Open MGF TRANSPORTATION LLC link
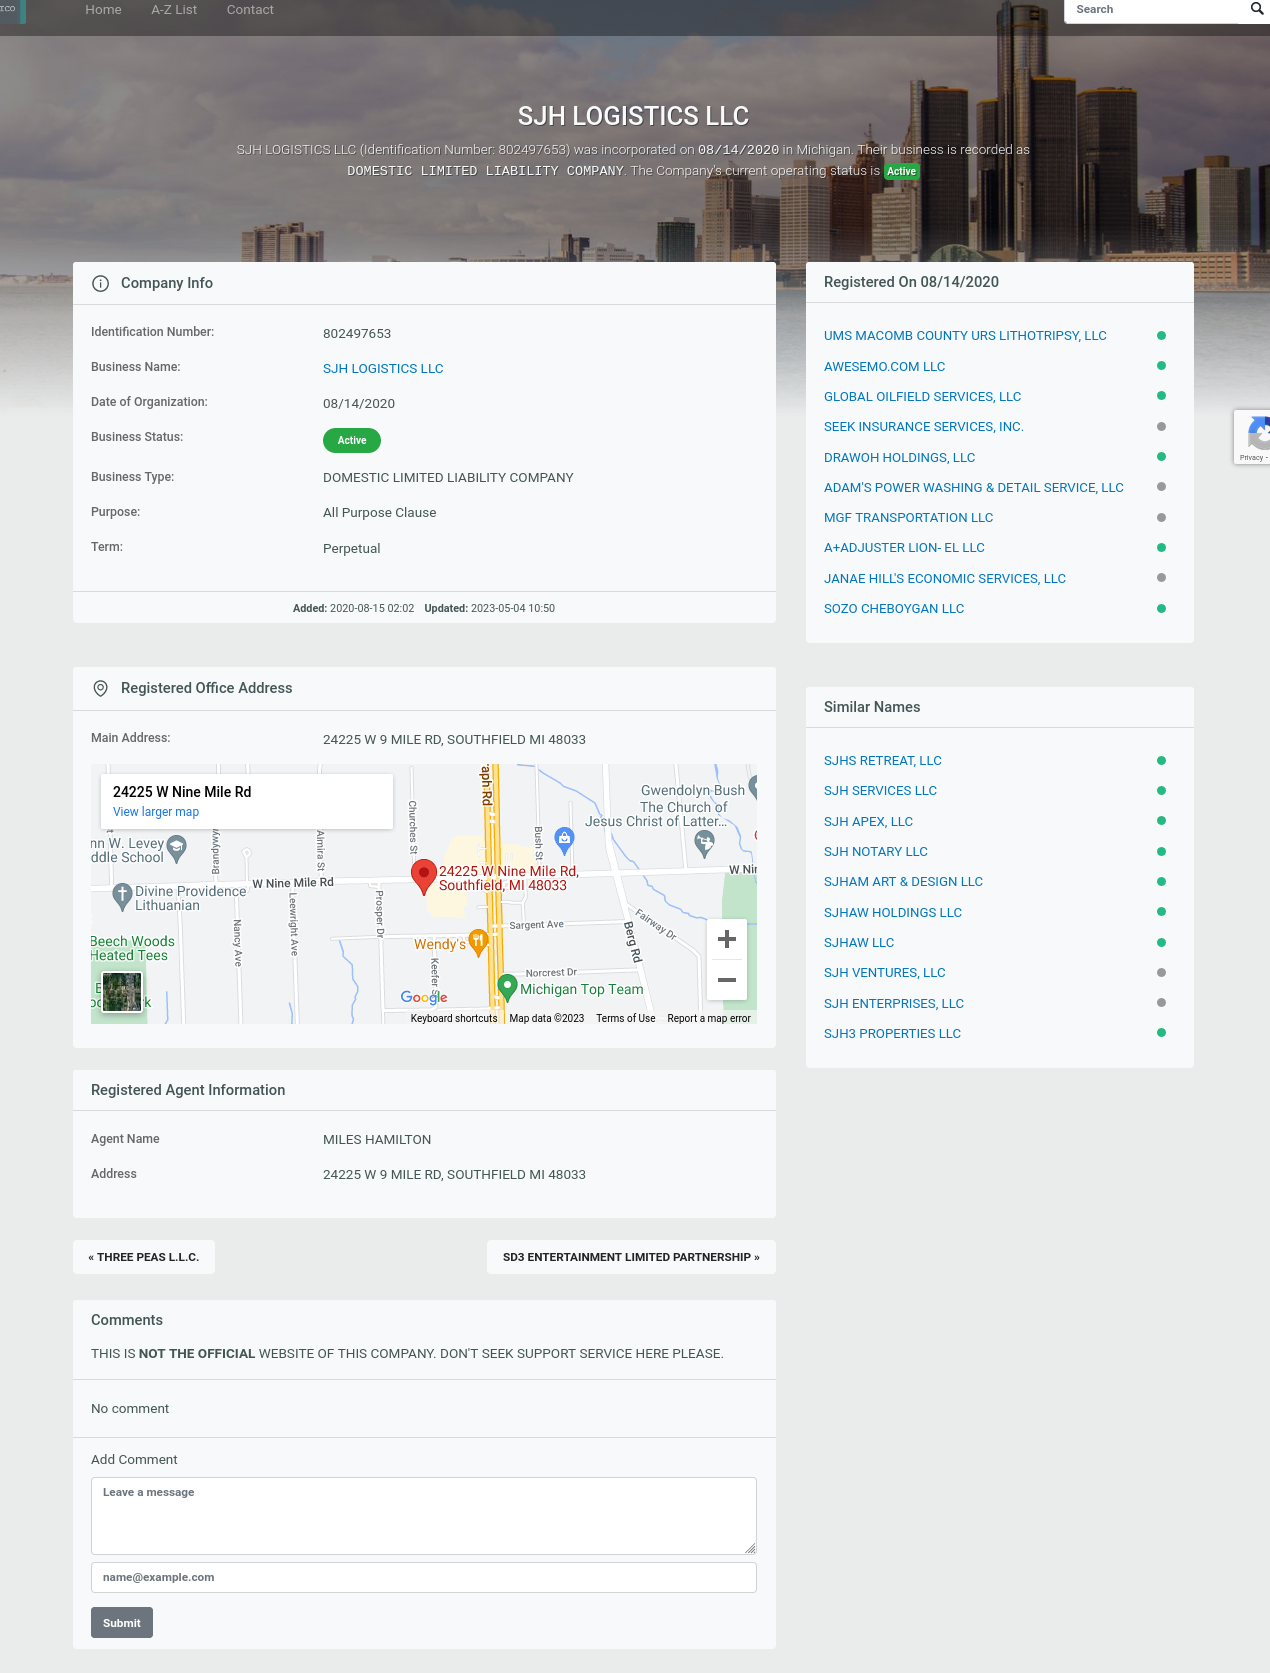Image resolution: width=1270 pixels, height=1673 pixels. [908, 518]
